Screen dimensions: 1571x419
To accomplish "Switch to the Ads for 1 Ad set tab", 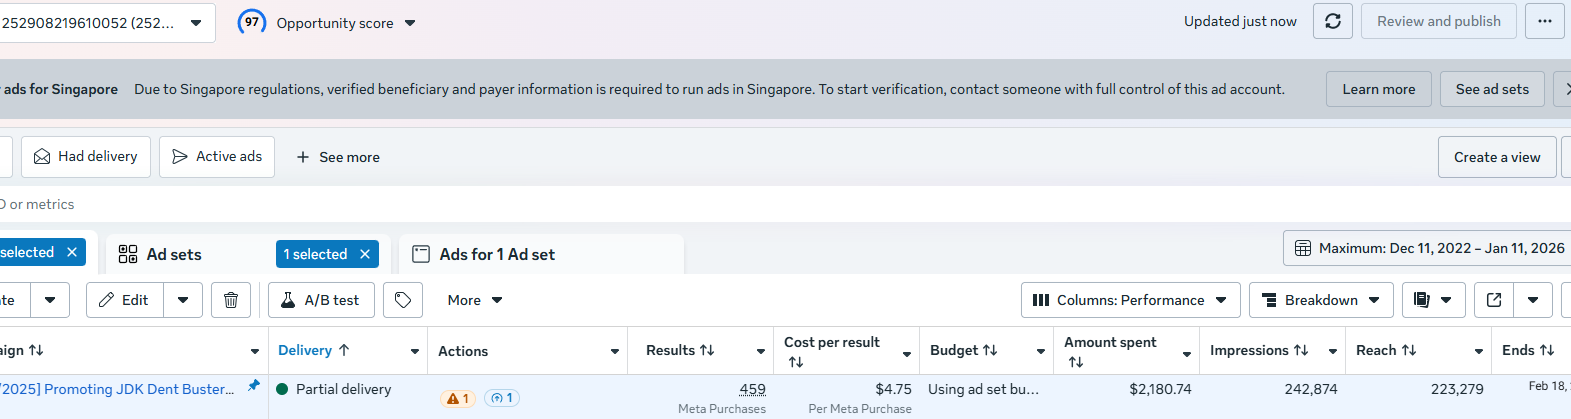I will click(x=497, y=254).
